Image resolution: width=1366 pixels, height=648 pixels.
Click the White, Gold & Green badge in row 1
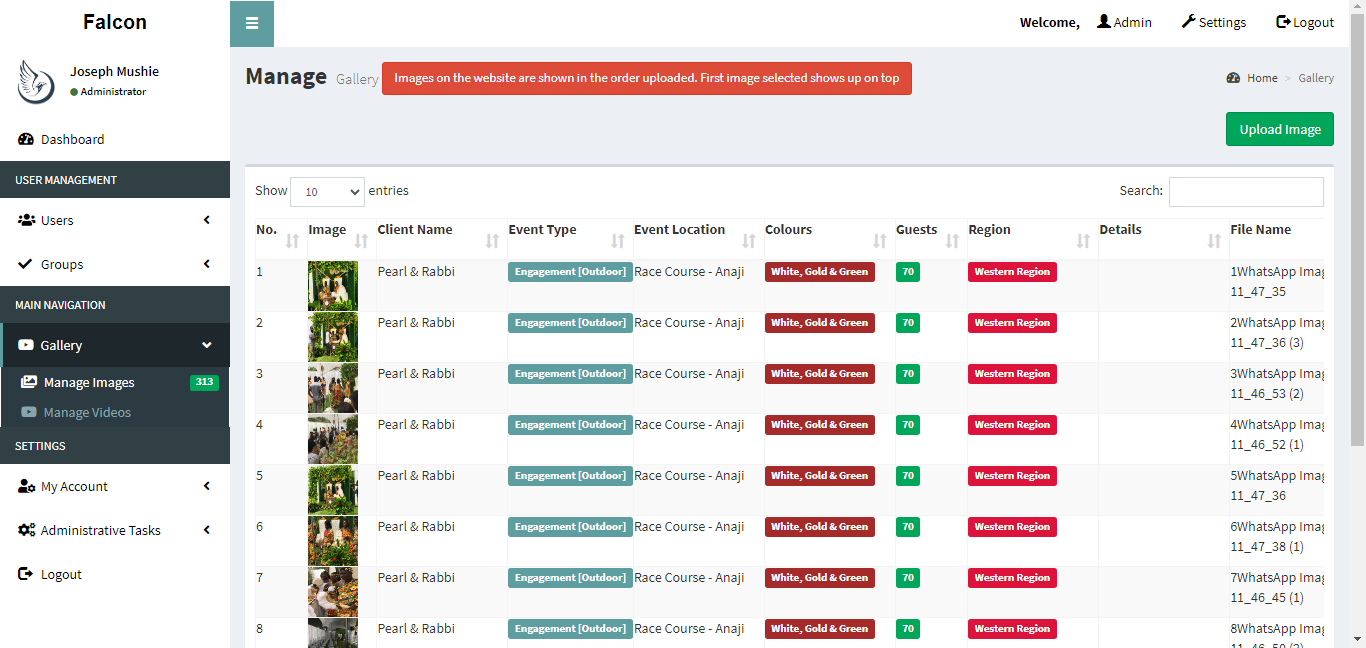tap(819, 272)
